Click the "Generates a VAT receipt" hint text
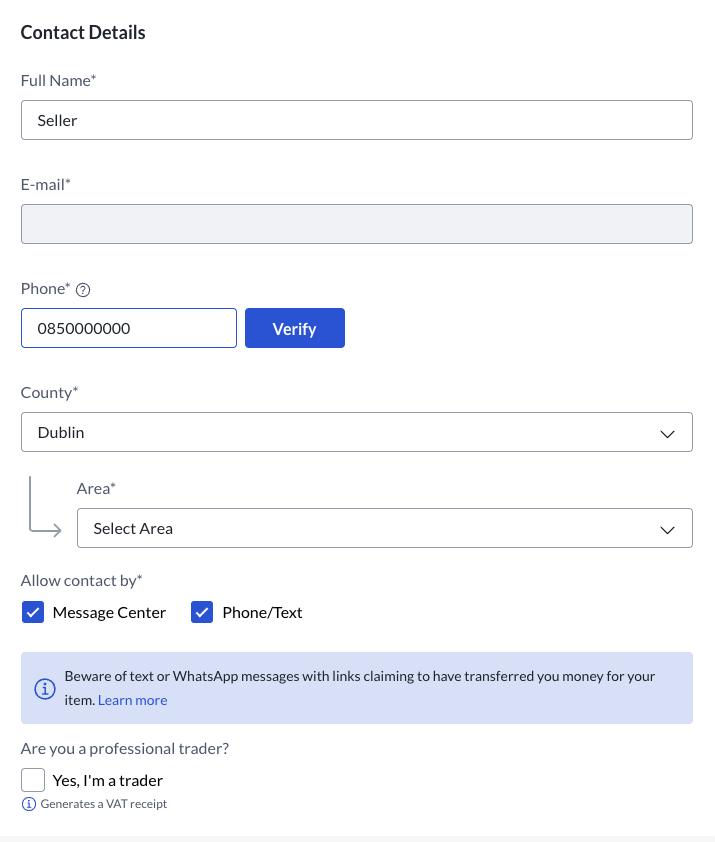Viewport: 715px width, 842px height. click(x=104, y=804)
